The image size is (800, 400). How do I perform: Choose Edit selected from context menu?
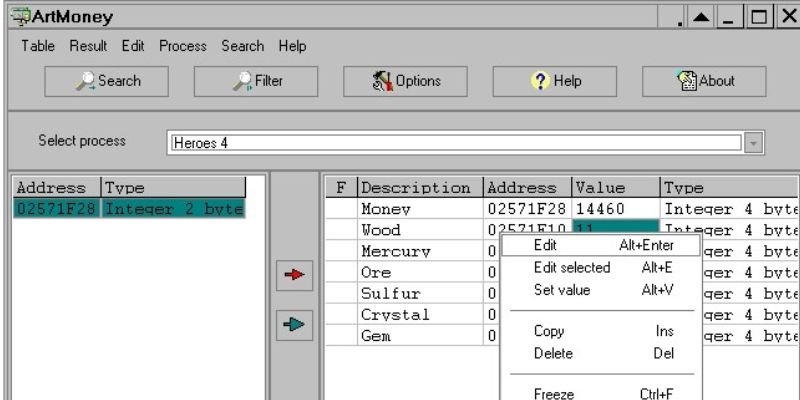click(x=601, y=268)
